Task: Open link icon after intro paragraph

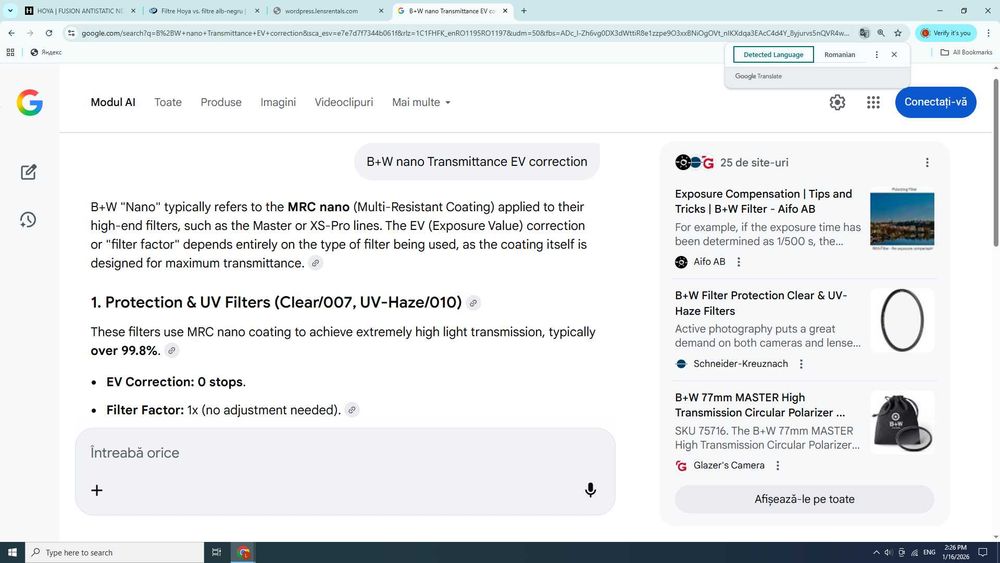Action: [x=315, y=263]
